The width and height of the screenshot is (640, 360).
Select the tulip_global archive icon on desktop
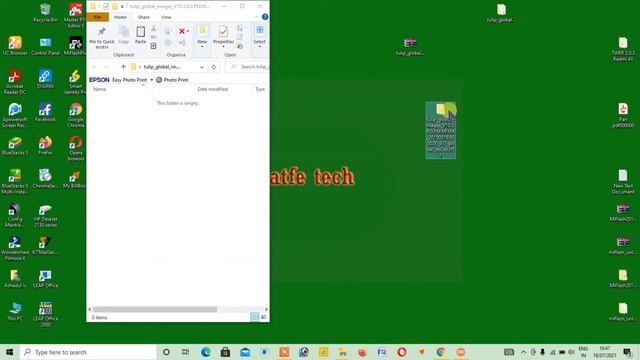[x=410, y=46]
